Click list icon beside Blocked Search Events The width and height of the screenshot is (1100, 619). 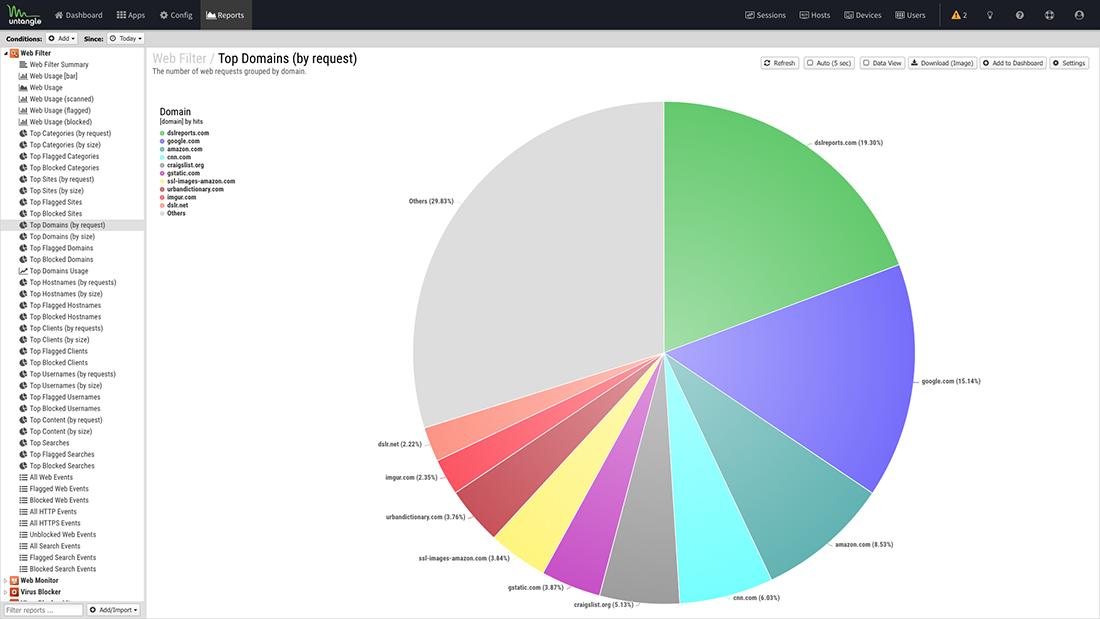[23, 569]
